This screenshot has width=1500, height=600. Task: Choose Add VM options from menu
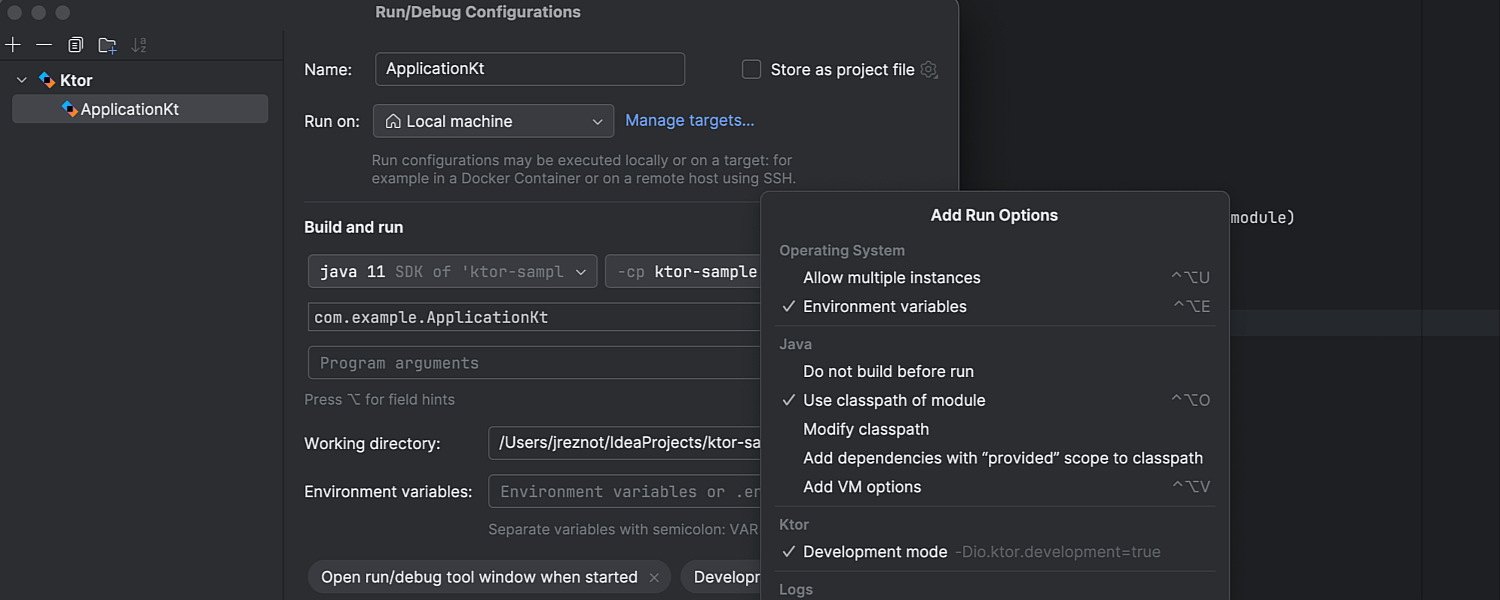[x=862, y=487]
